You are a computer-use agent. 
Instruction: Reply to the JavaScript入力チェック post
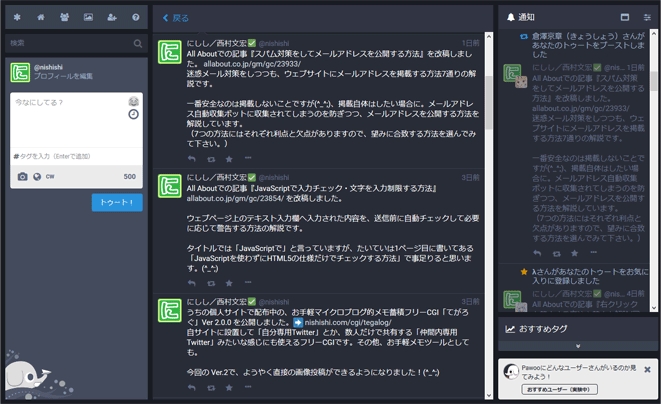192,283
